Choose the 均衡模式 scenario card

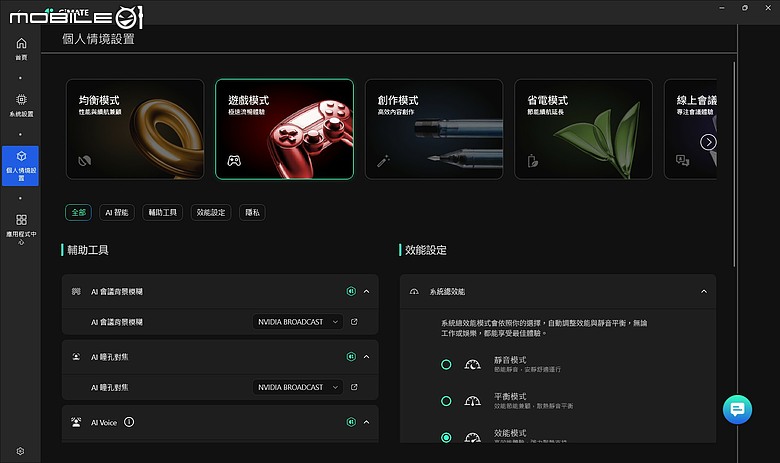[135, 129]
